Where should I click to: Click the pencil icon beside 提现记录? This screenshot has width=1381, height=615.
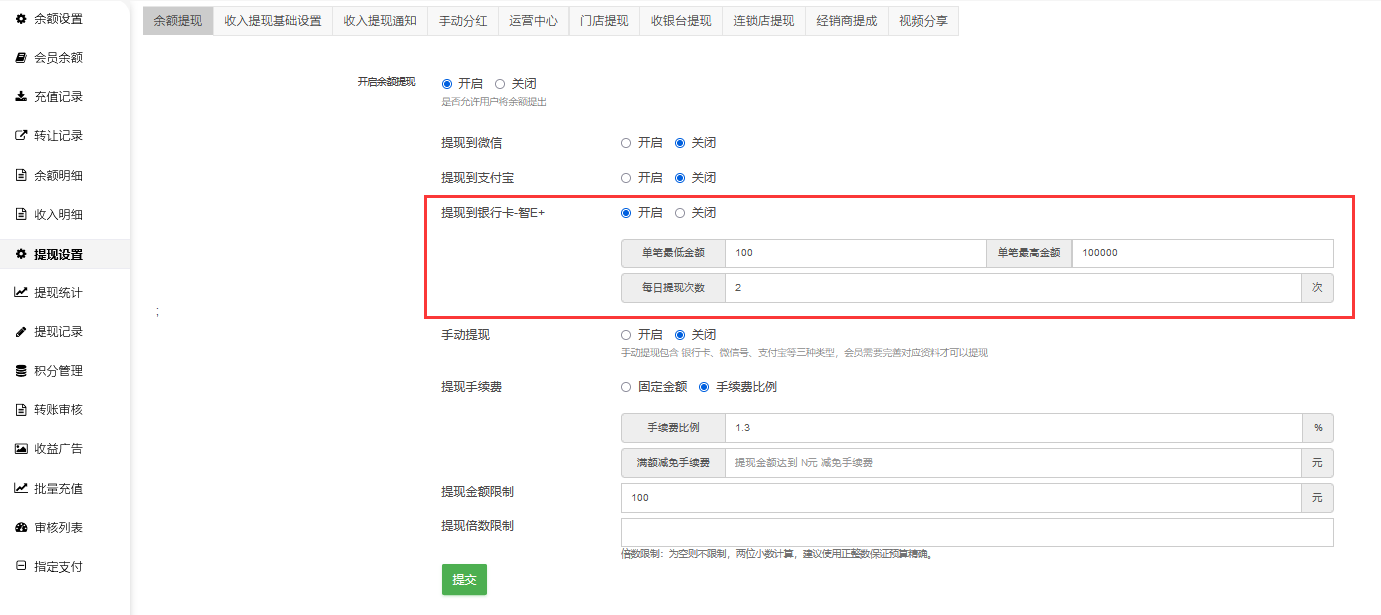[x=21, y=332]
